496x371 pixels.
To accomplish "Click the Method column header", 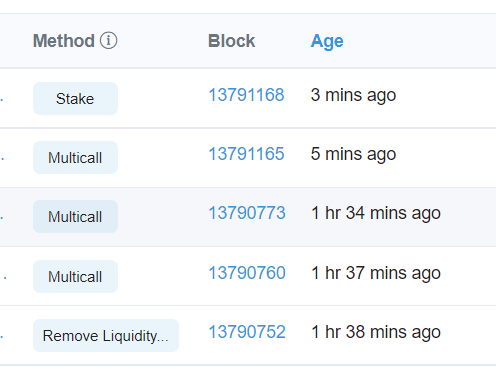I will [x=64, y=41].
